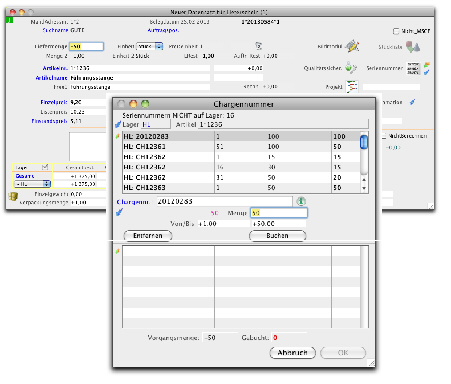Click the Suchname link label

55,30
